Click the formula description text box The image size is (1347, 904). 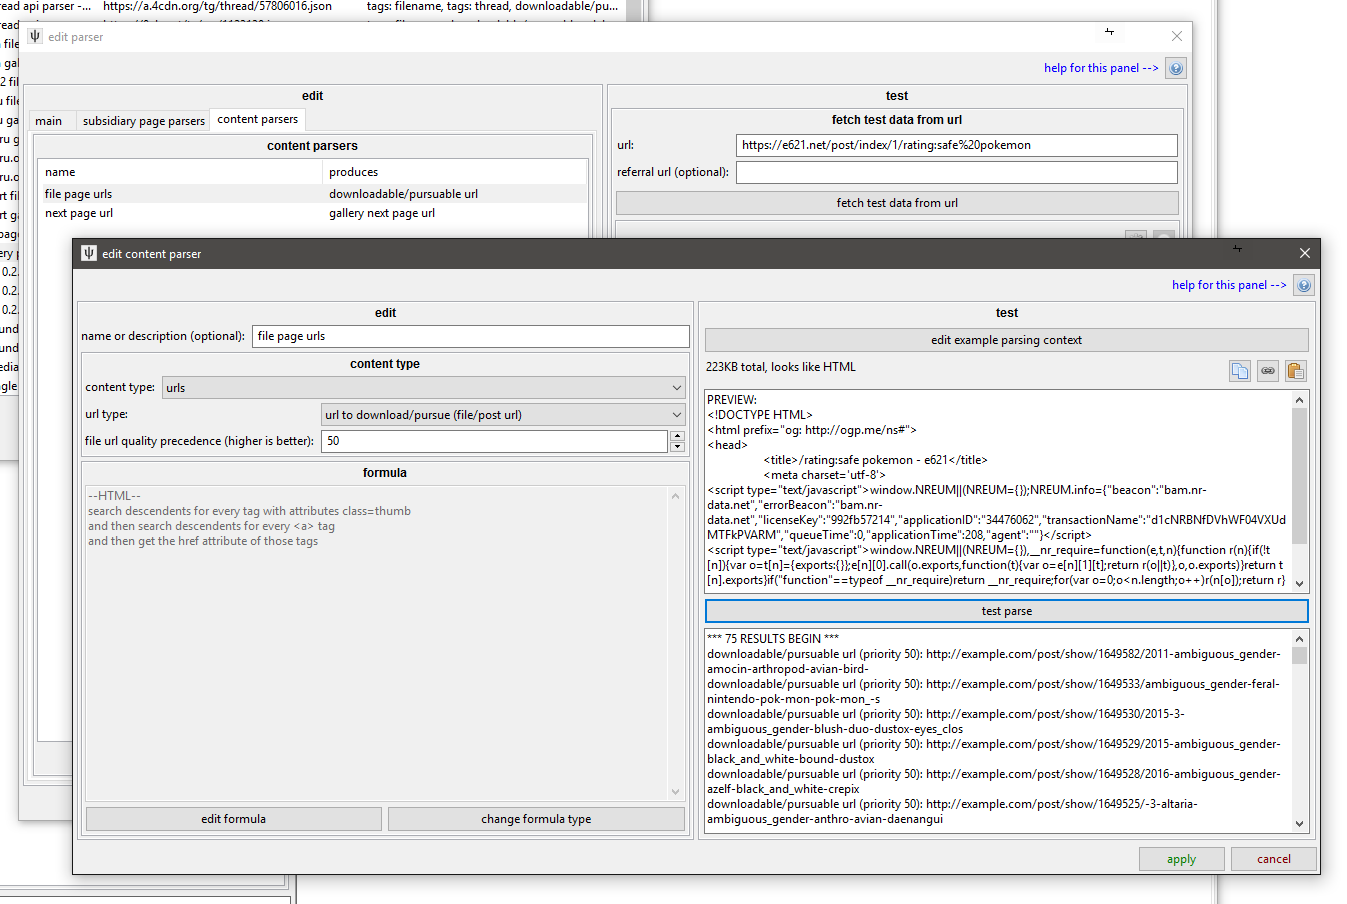(385, 643)
